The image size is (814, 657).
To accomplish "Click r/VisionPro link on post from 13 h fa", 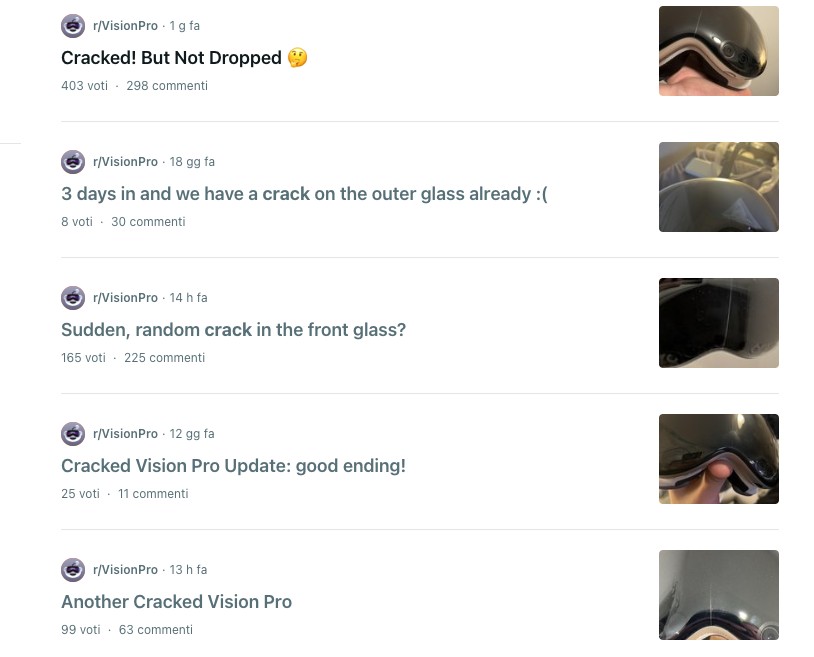I will tap(125, 570).
